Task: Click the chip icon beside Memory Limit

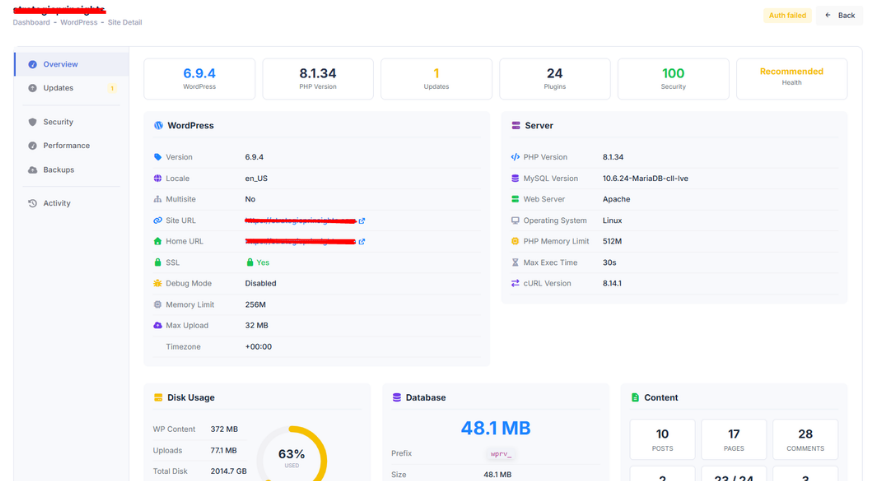Action: tap(157, 305)
